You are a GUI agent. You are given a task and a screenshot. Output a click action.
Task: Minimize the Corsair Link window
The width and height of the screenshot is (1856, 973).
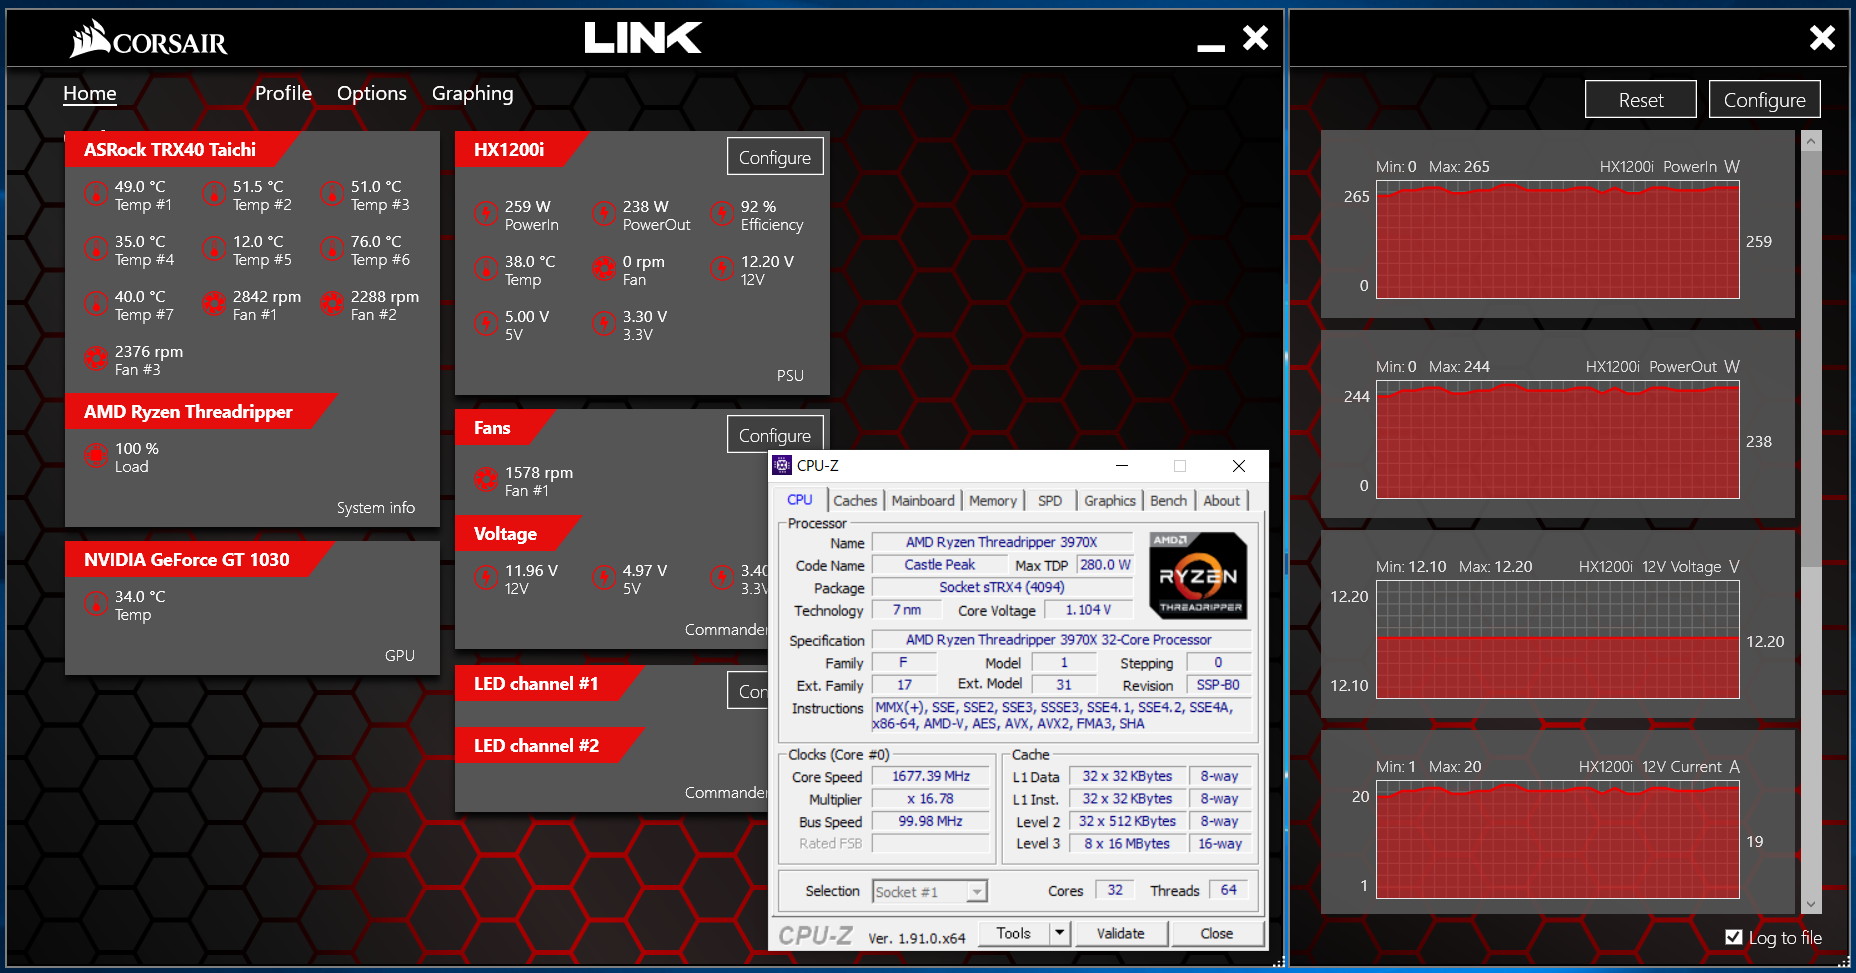click(1211, 47)
